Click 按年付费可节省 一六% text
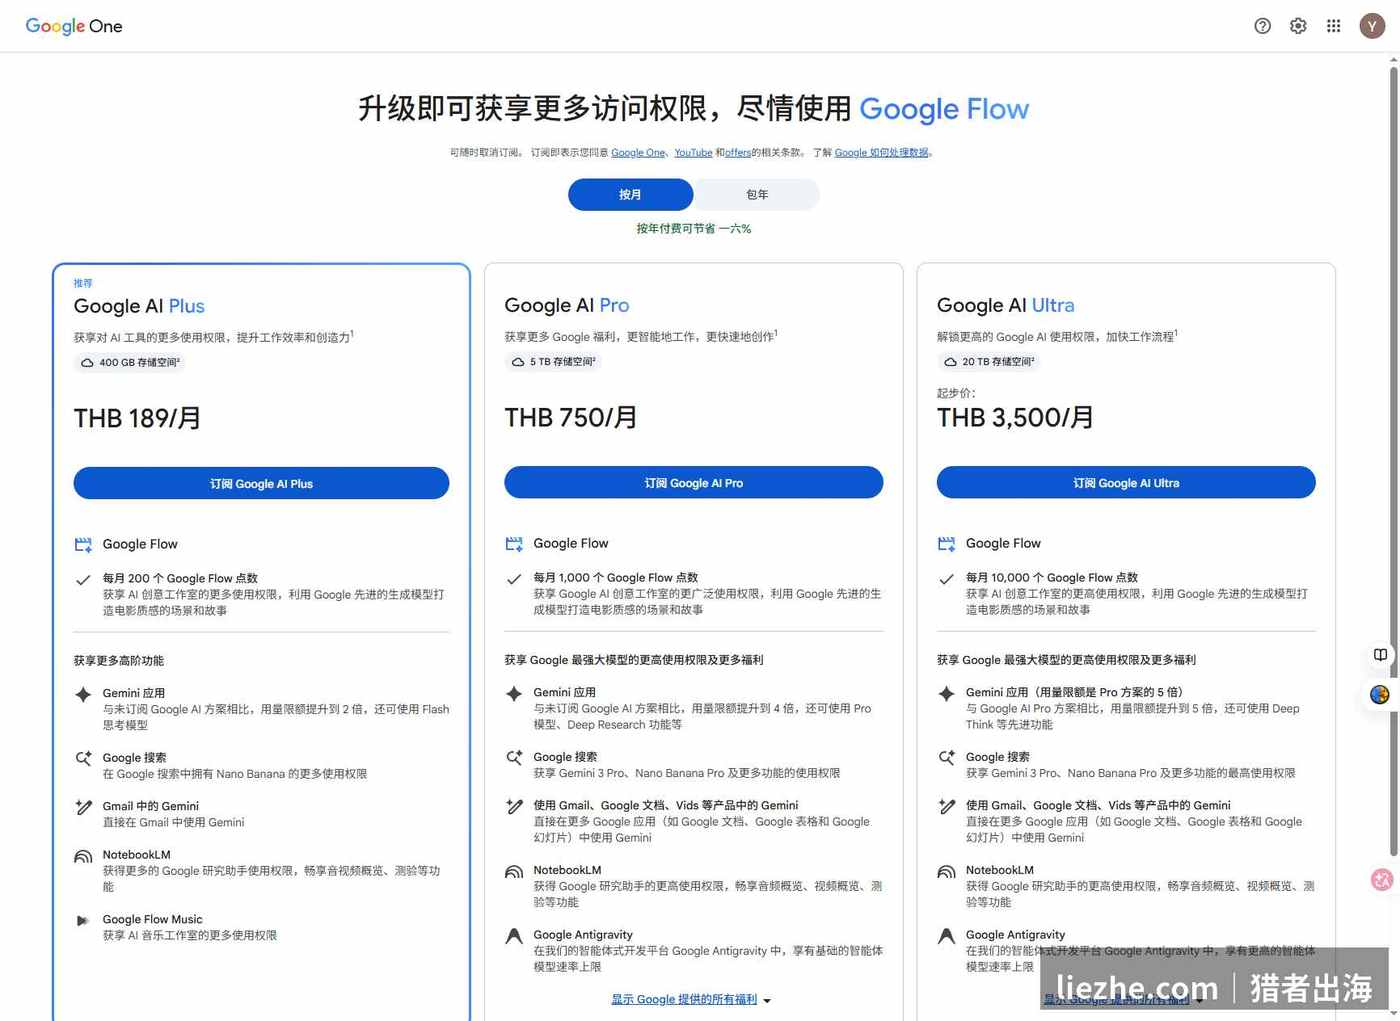The height and width of the screenshot is (1021, 1400). tap(693, 229)
